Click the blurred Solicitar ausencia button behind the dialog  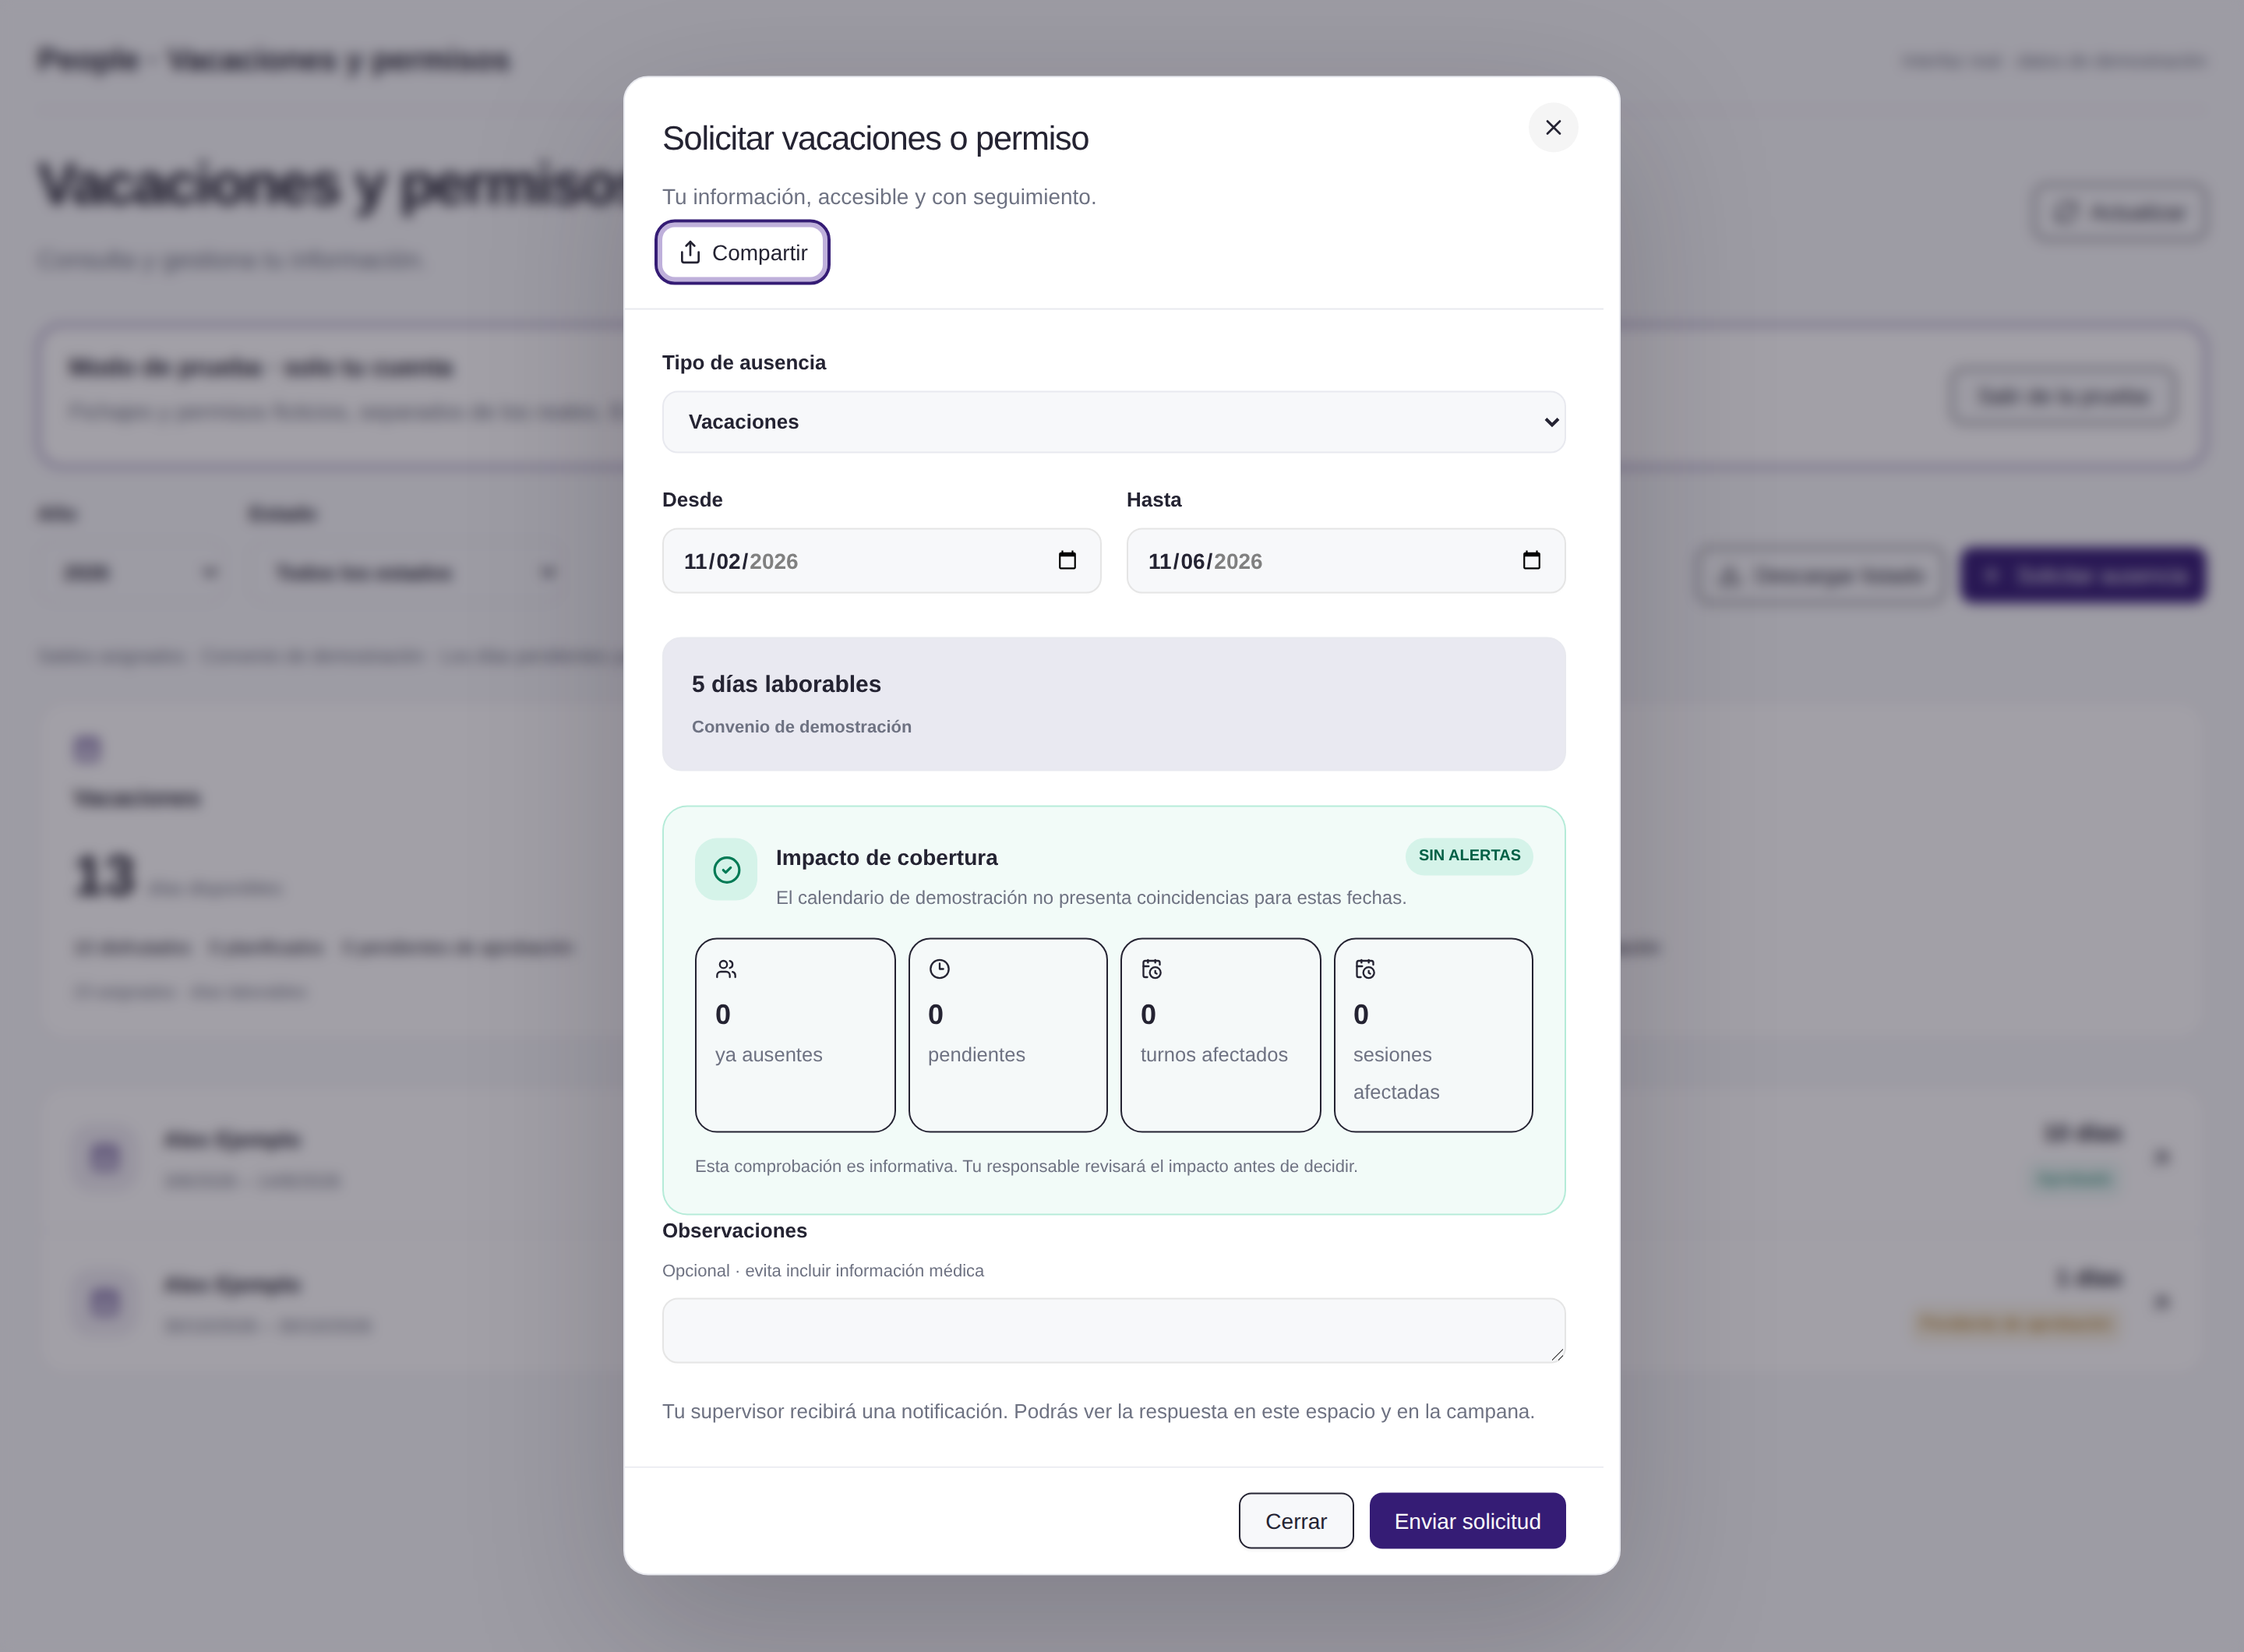[x=2083, y=575]
